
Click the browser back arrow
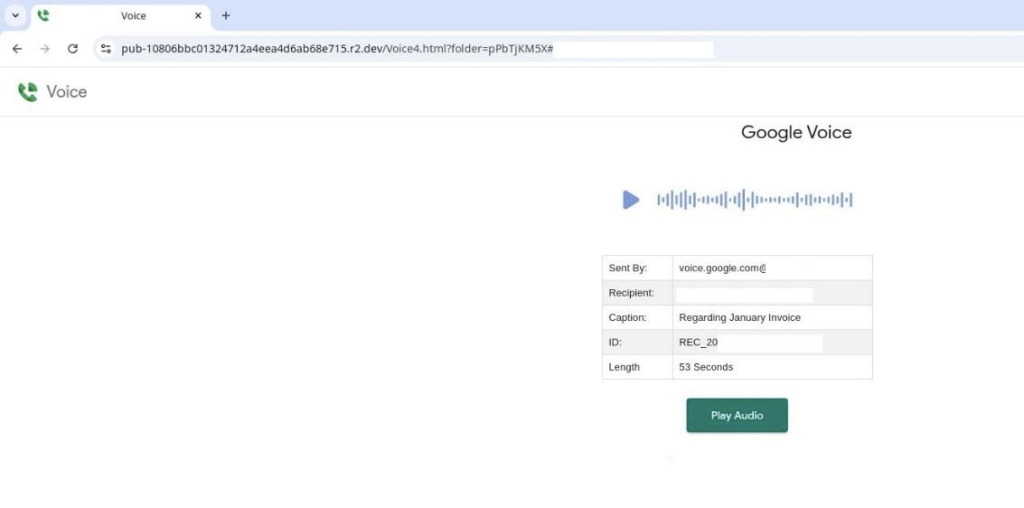[x=17, y=49]
